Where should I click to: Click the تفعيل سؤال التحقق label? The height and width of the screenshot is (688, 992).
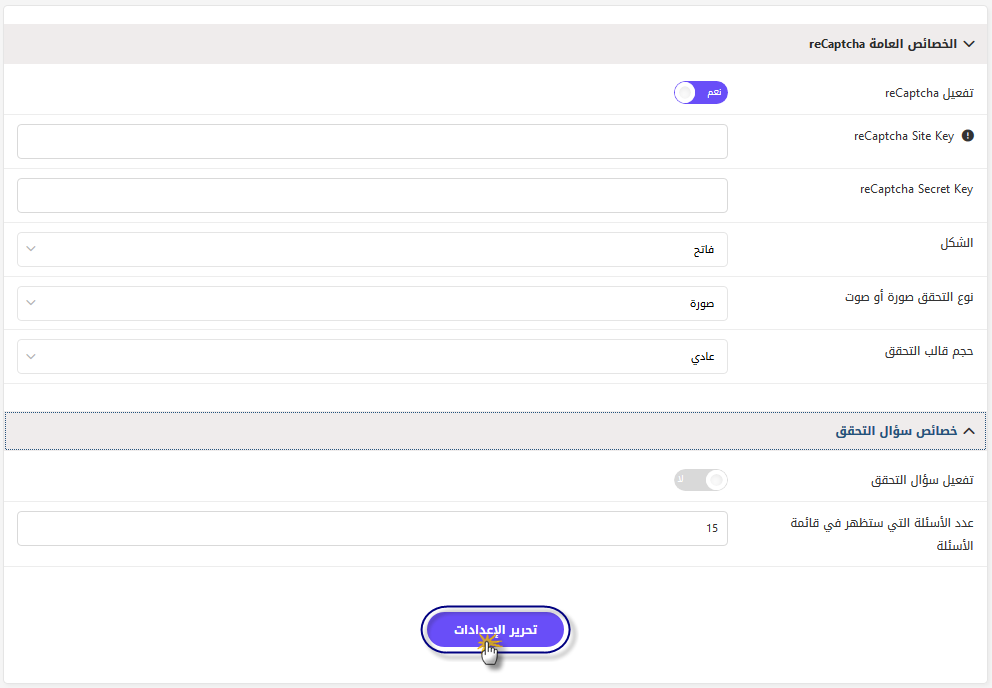(x=922, y=480)
